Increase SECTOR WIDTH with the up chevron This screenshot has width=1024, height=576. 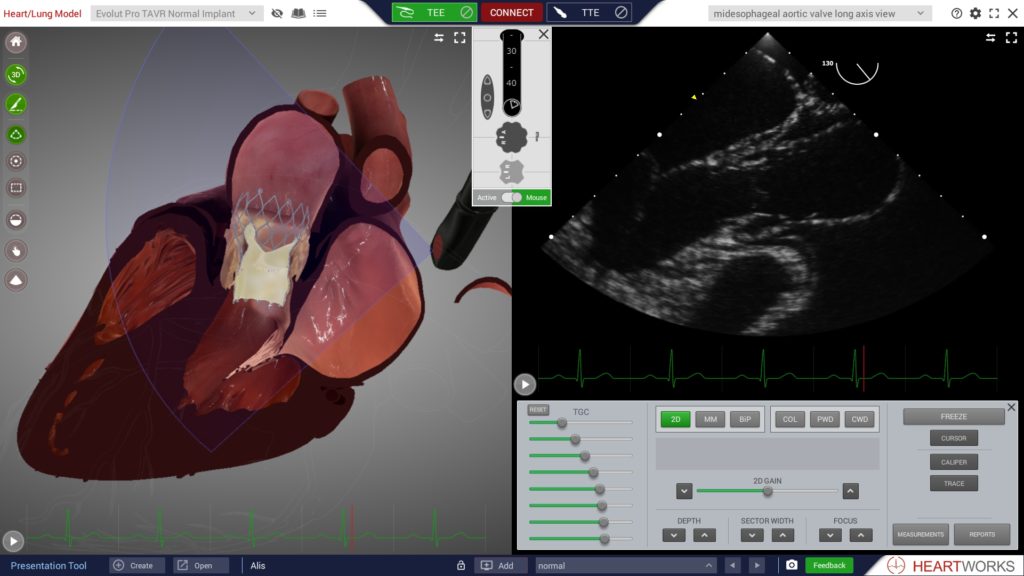[782, 536]
